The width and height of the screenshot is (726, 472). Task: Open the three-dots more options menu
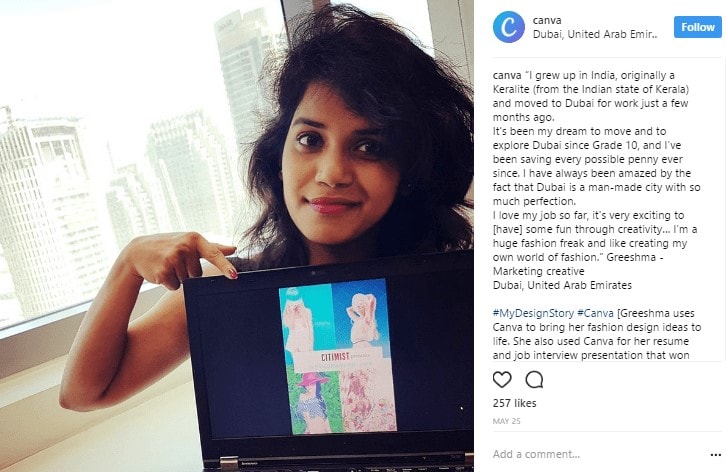(x=715, y=455)
